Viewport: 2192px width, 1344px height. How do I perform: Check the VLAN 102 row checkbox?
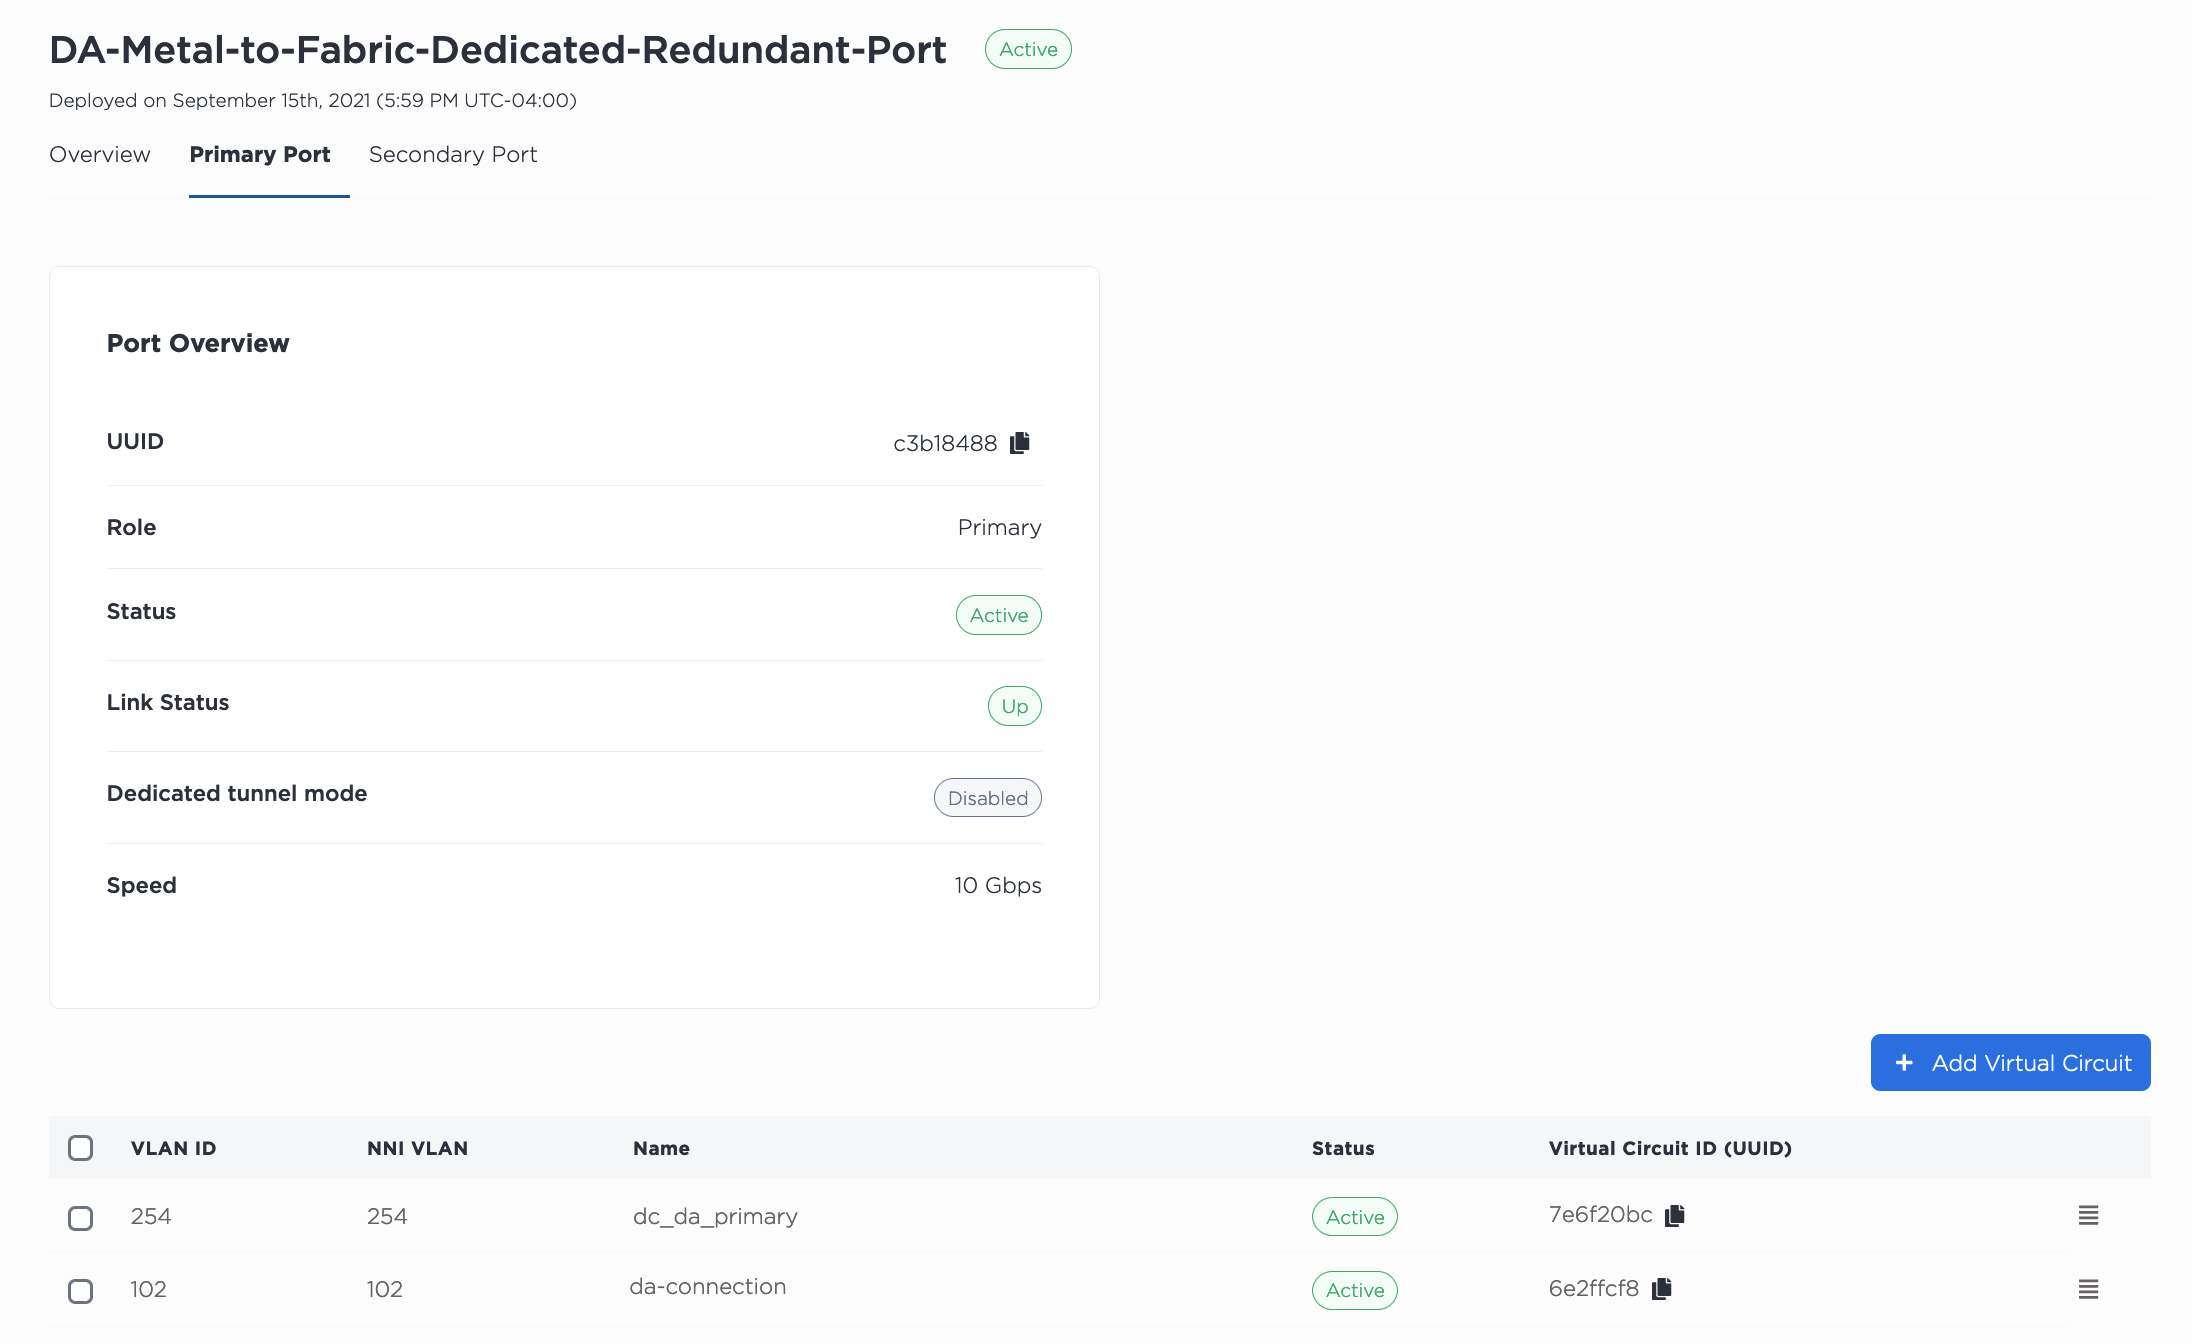[81, 1291]
